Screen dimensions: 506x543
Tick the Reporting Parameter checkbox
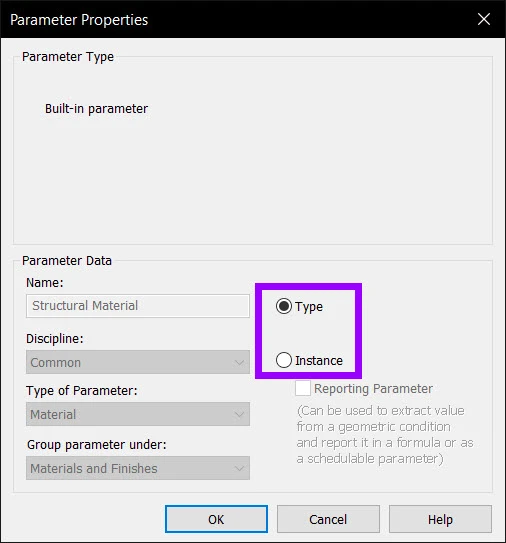pos(303,388)
